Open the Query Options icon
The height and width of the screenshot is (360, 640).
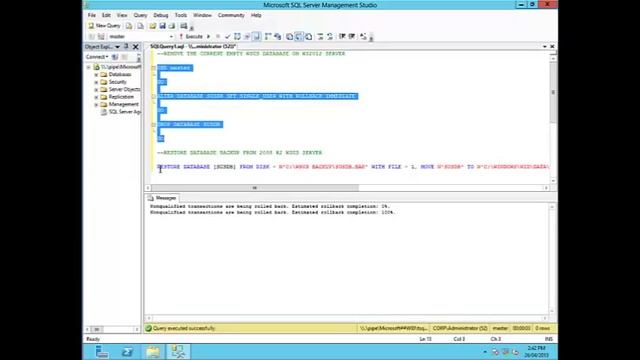coord(247,36)
